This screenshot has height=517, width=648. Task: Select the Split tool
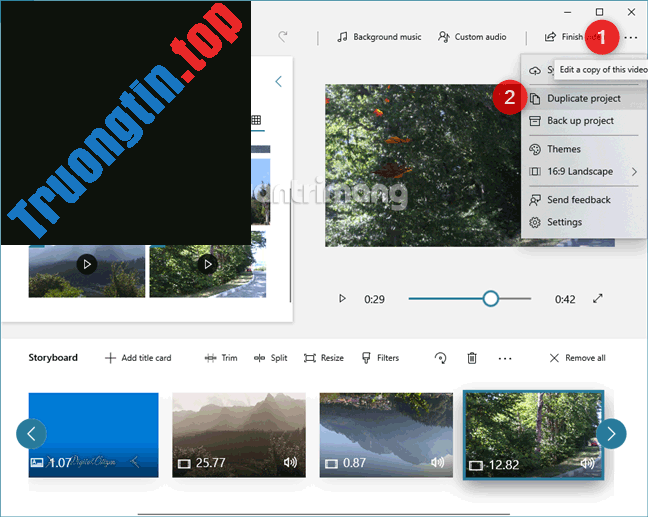271,358
